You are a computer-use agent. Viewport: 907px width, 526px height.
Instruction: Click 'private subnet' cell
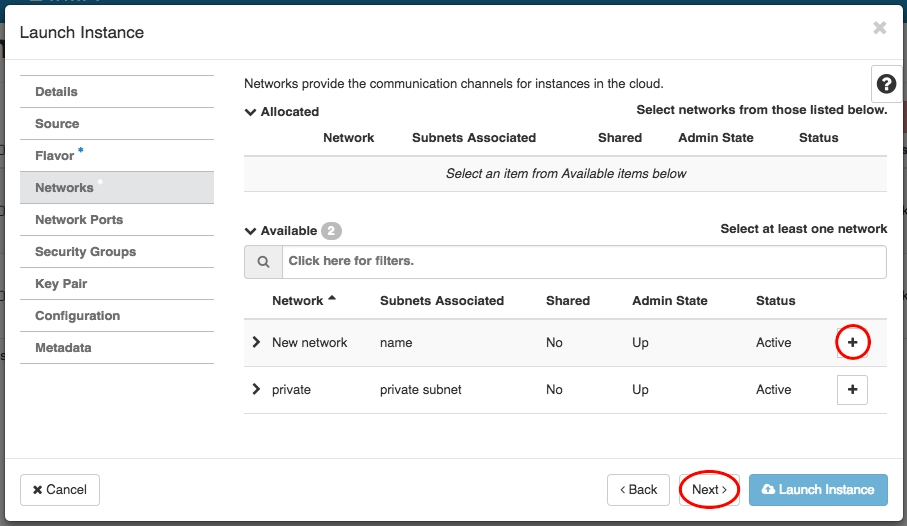(421, 389)
